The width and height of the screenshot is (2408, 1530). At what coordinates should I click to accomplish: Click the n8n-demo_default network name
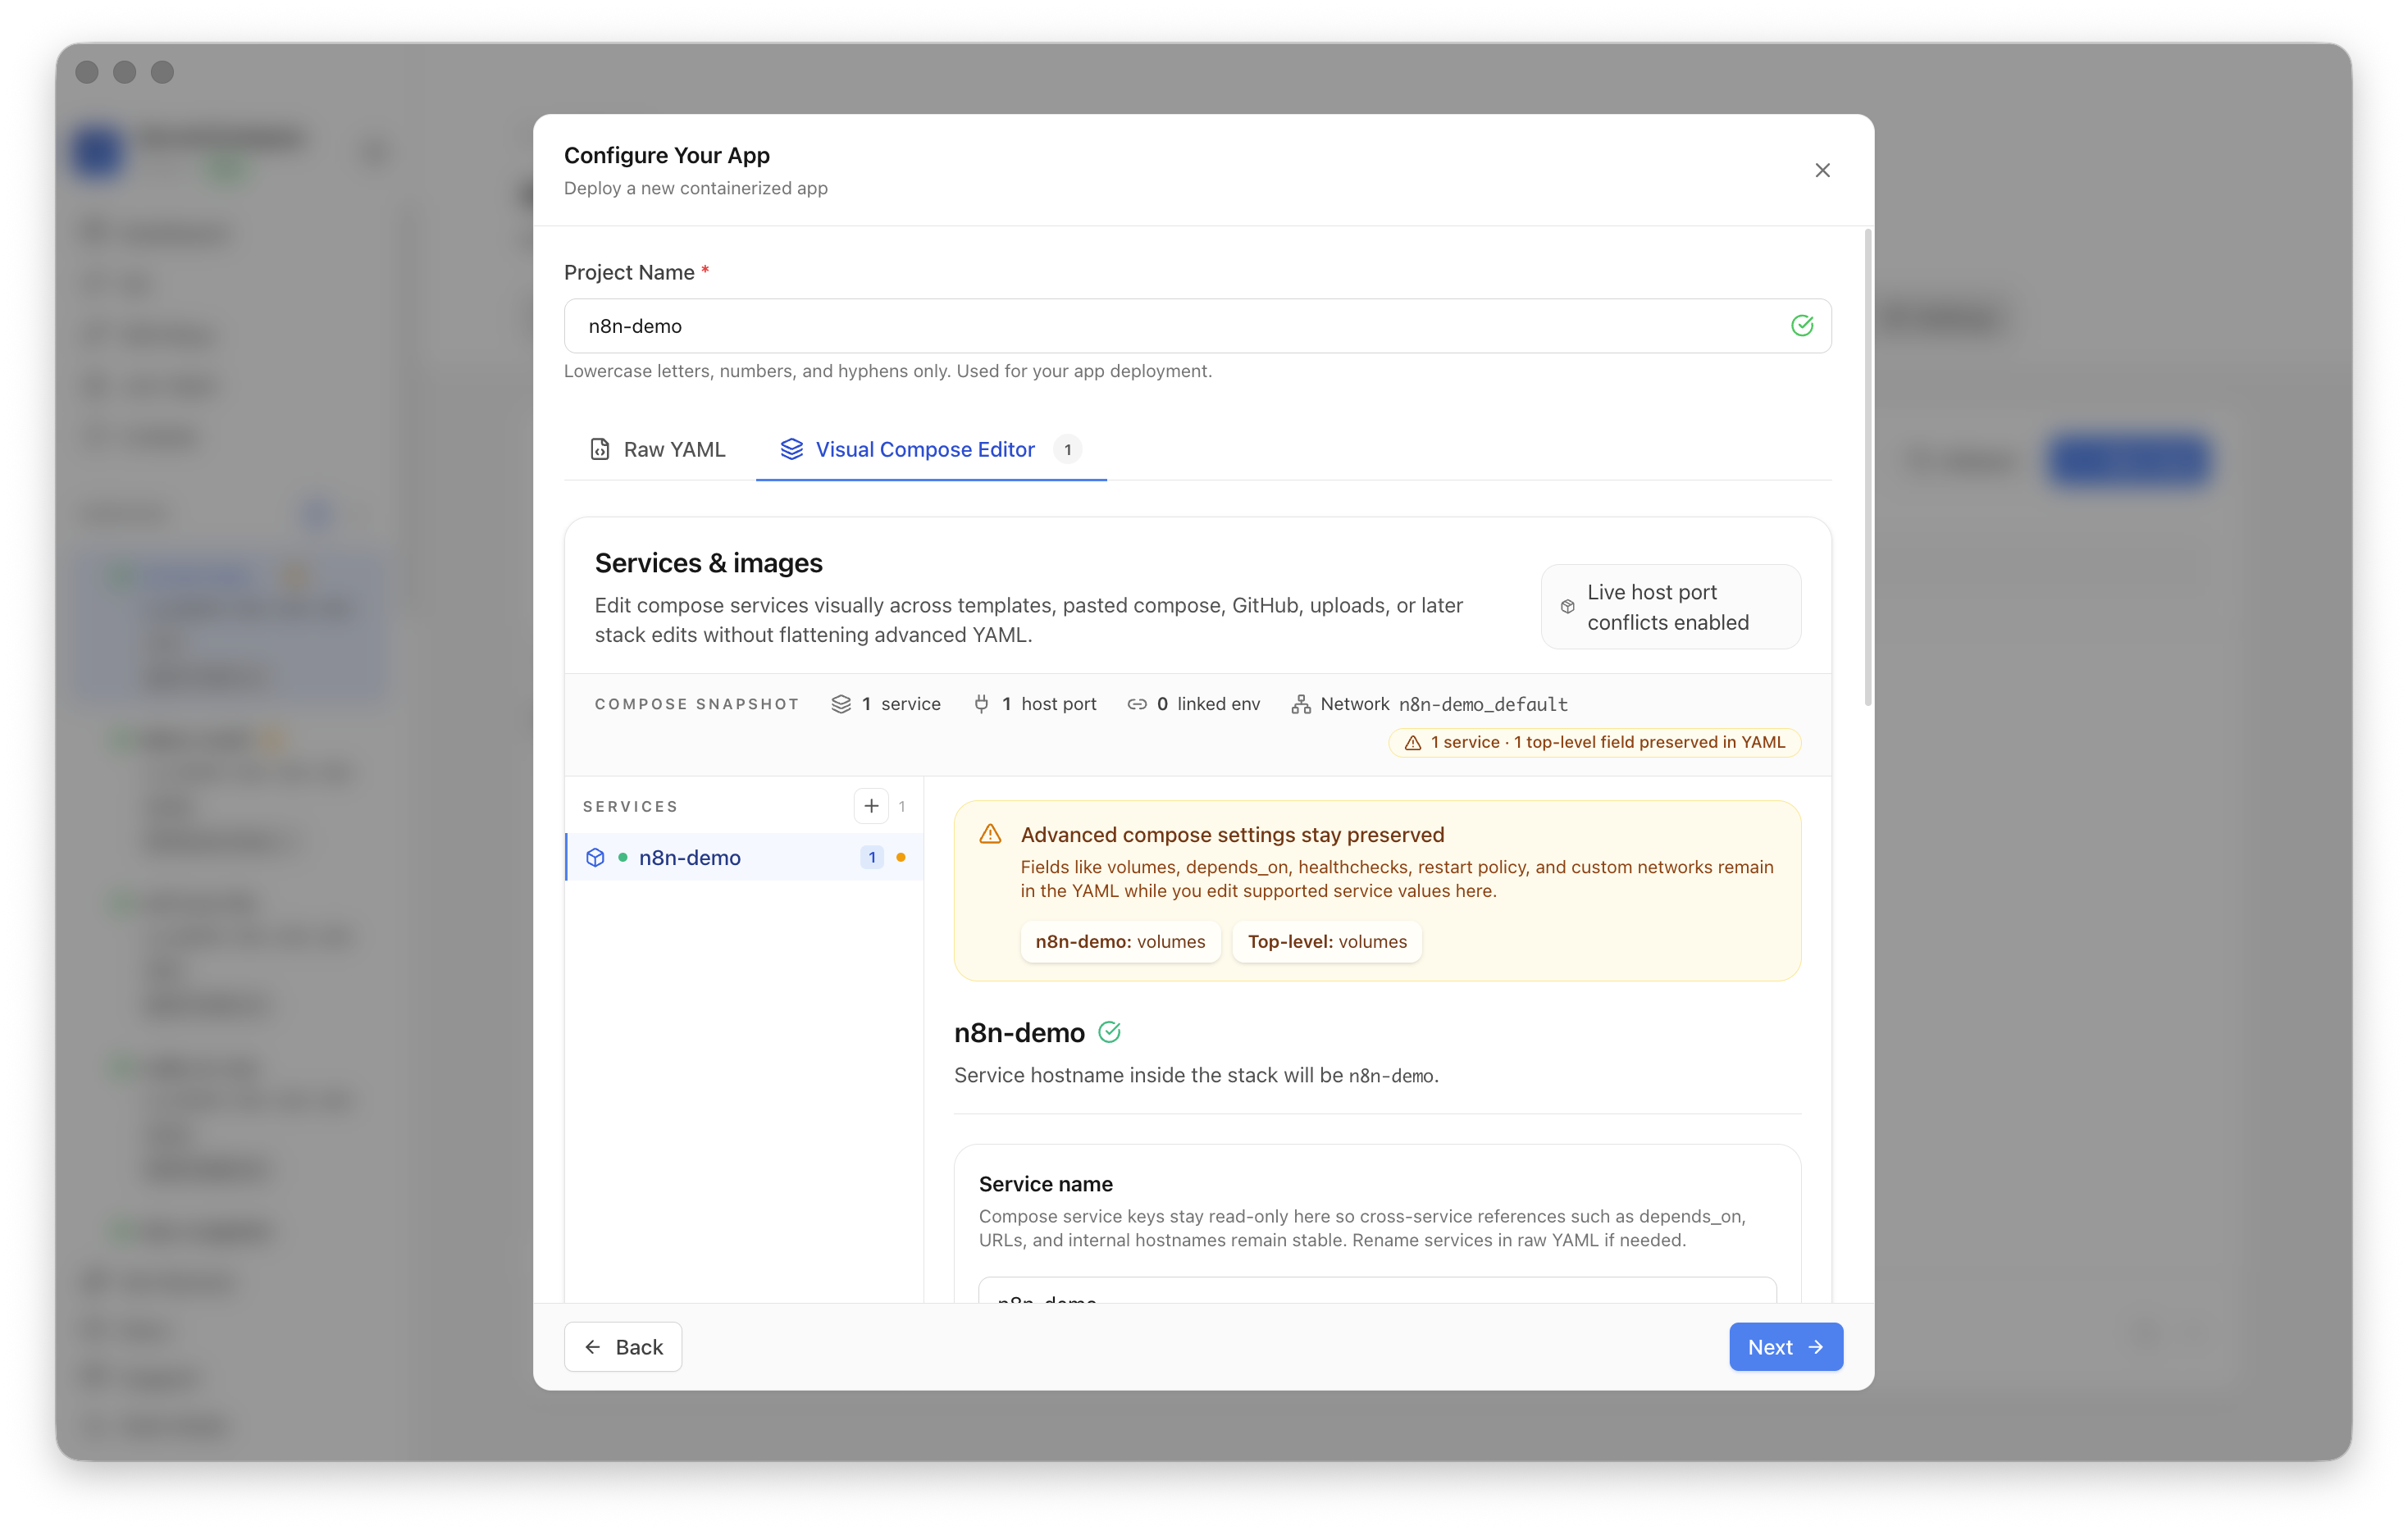tap(1482, 704)
